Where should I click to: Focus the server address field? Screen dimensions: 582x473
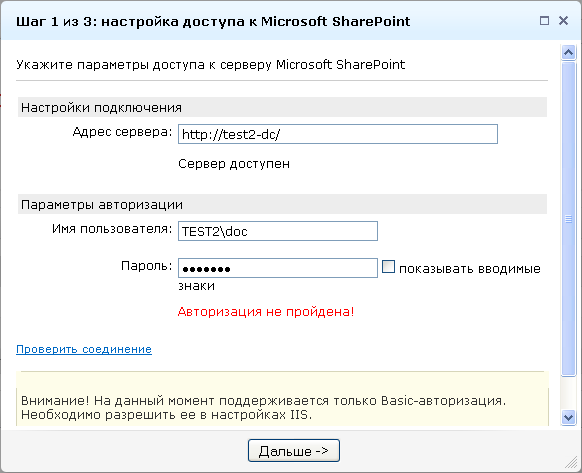click(x=338, y=134)
